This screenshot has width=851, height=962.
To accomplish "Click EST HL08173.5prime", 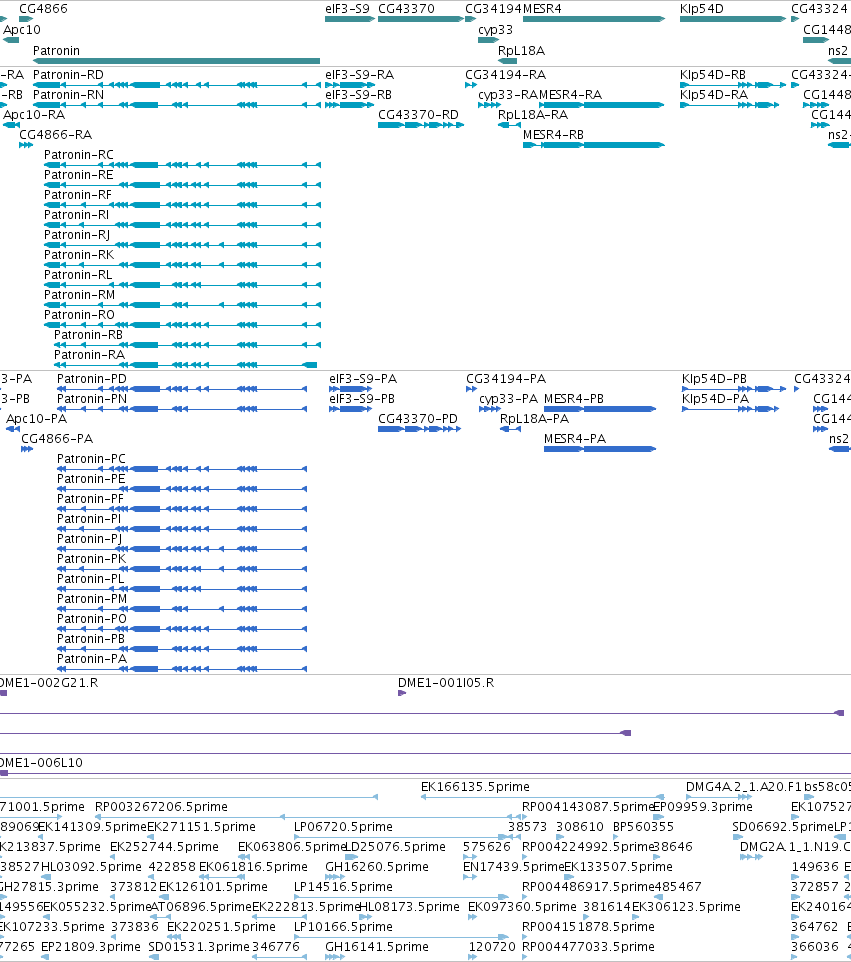I will pyautogui.click(x=365, y=917).
